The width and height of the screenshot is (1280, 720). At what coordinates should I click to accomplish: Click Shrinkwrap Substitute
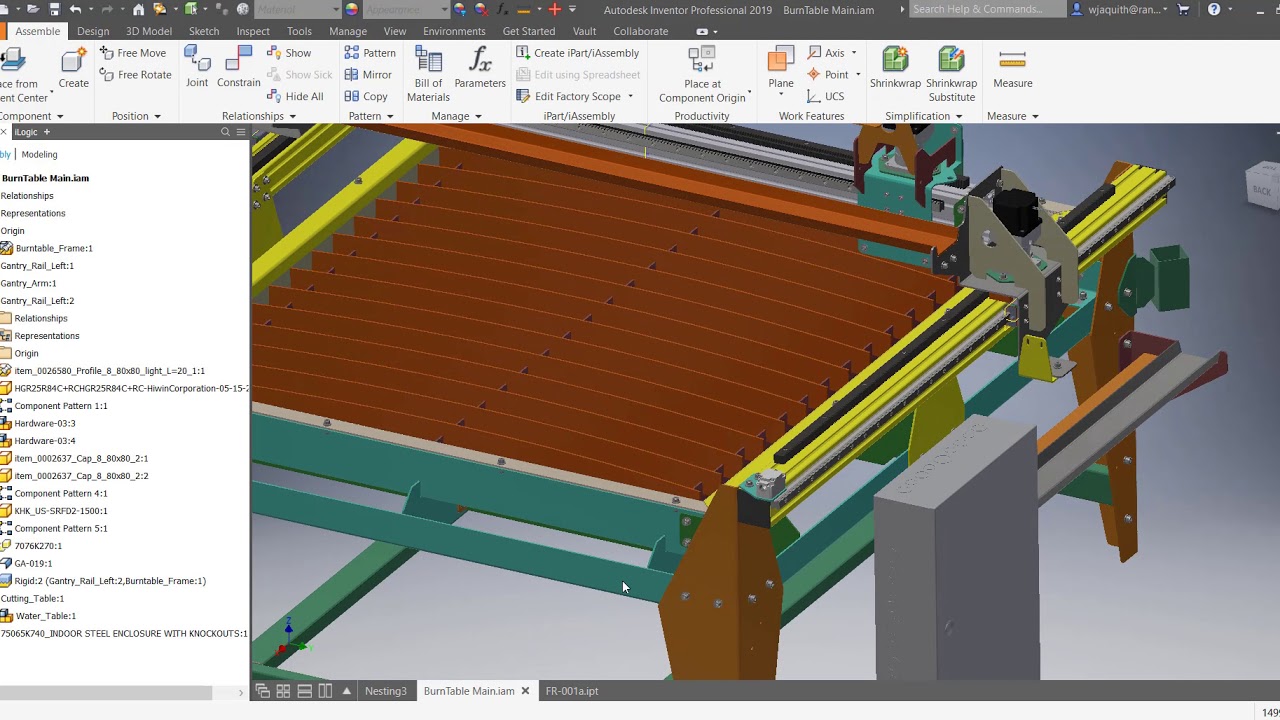click(x=952, y=75)
